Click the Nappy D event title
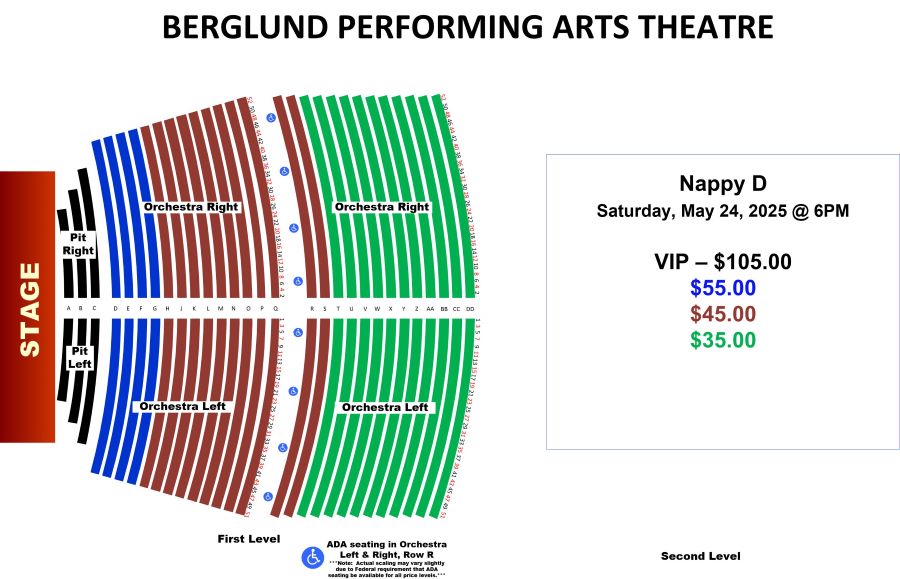900x579 pixels. point(722,184)
